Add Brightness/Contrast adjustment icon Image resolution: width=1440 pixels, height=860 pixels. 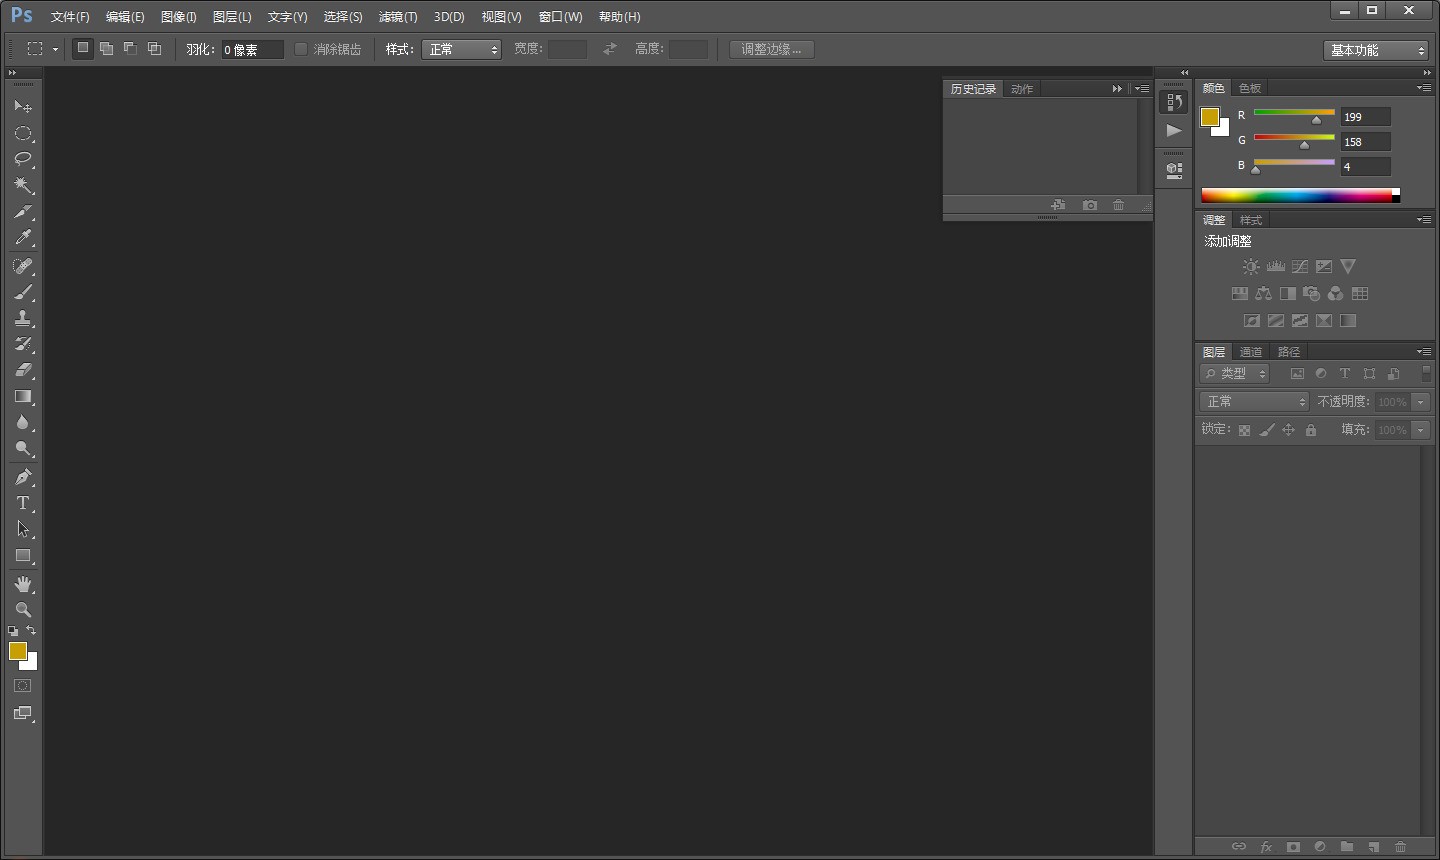coord(1251,267)
